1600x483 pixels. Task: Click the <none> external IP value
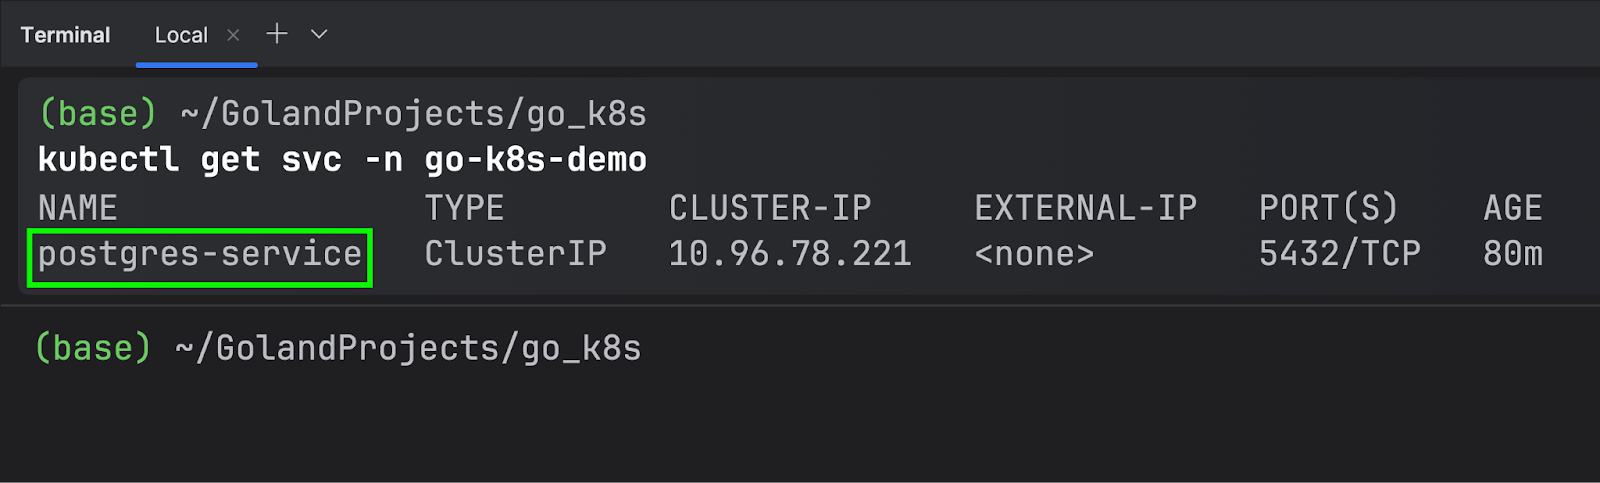point(1034,254)
